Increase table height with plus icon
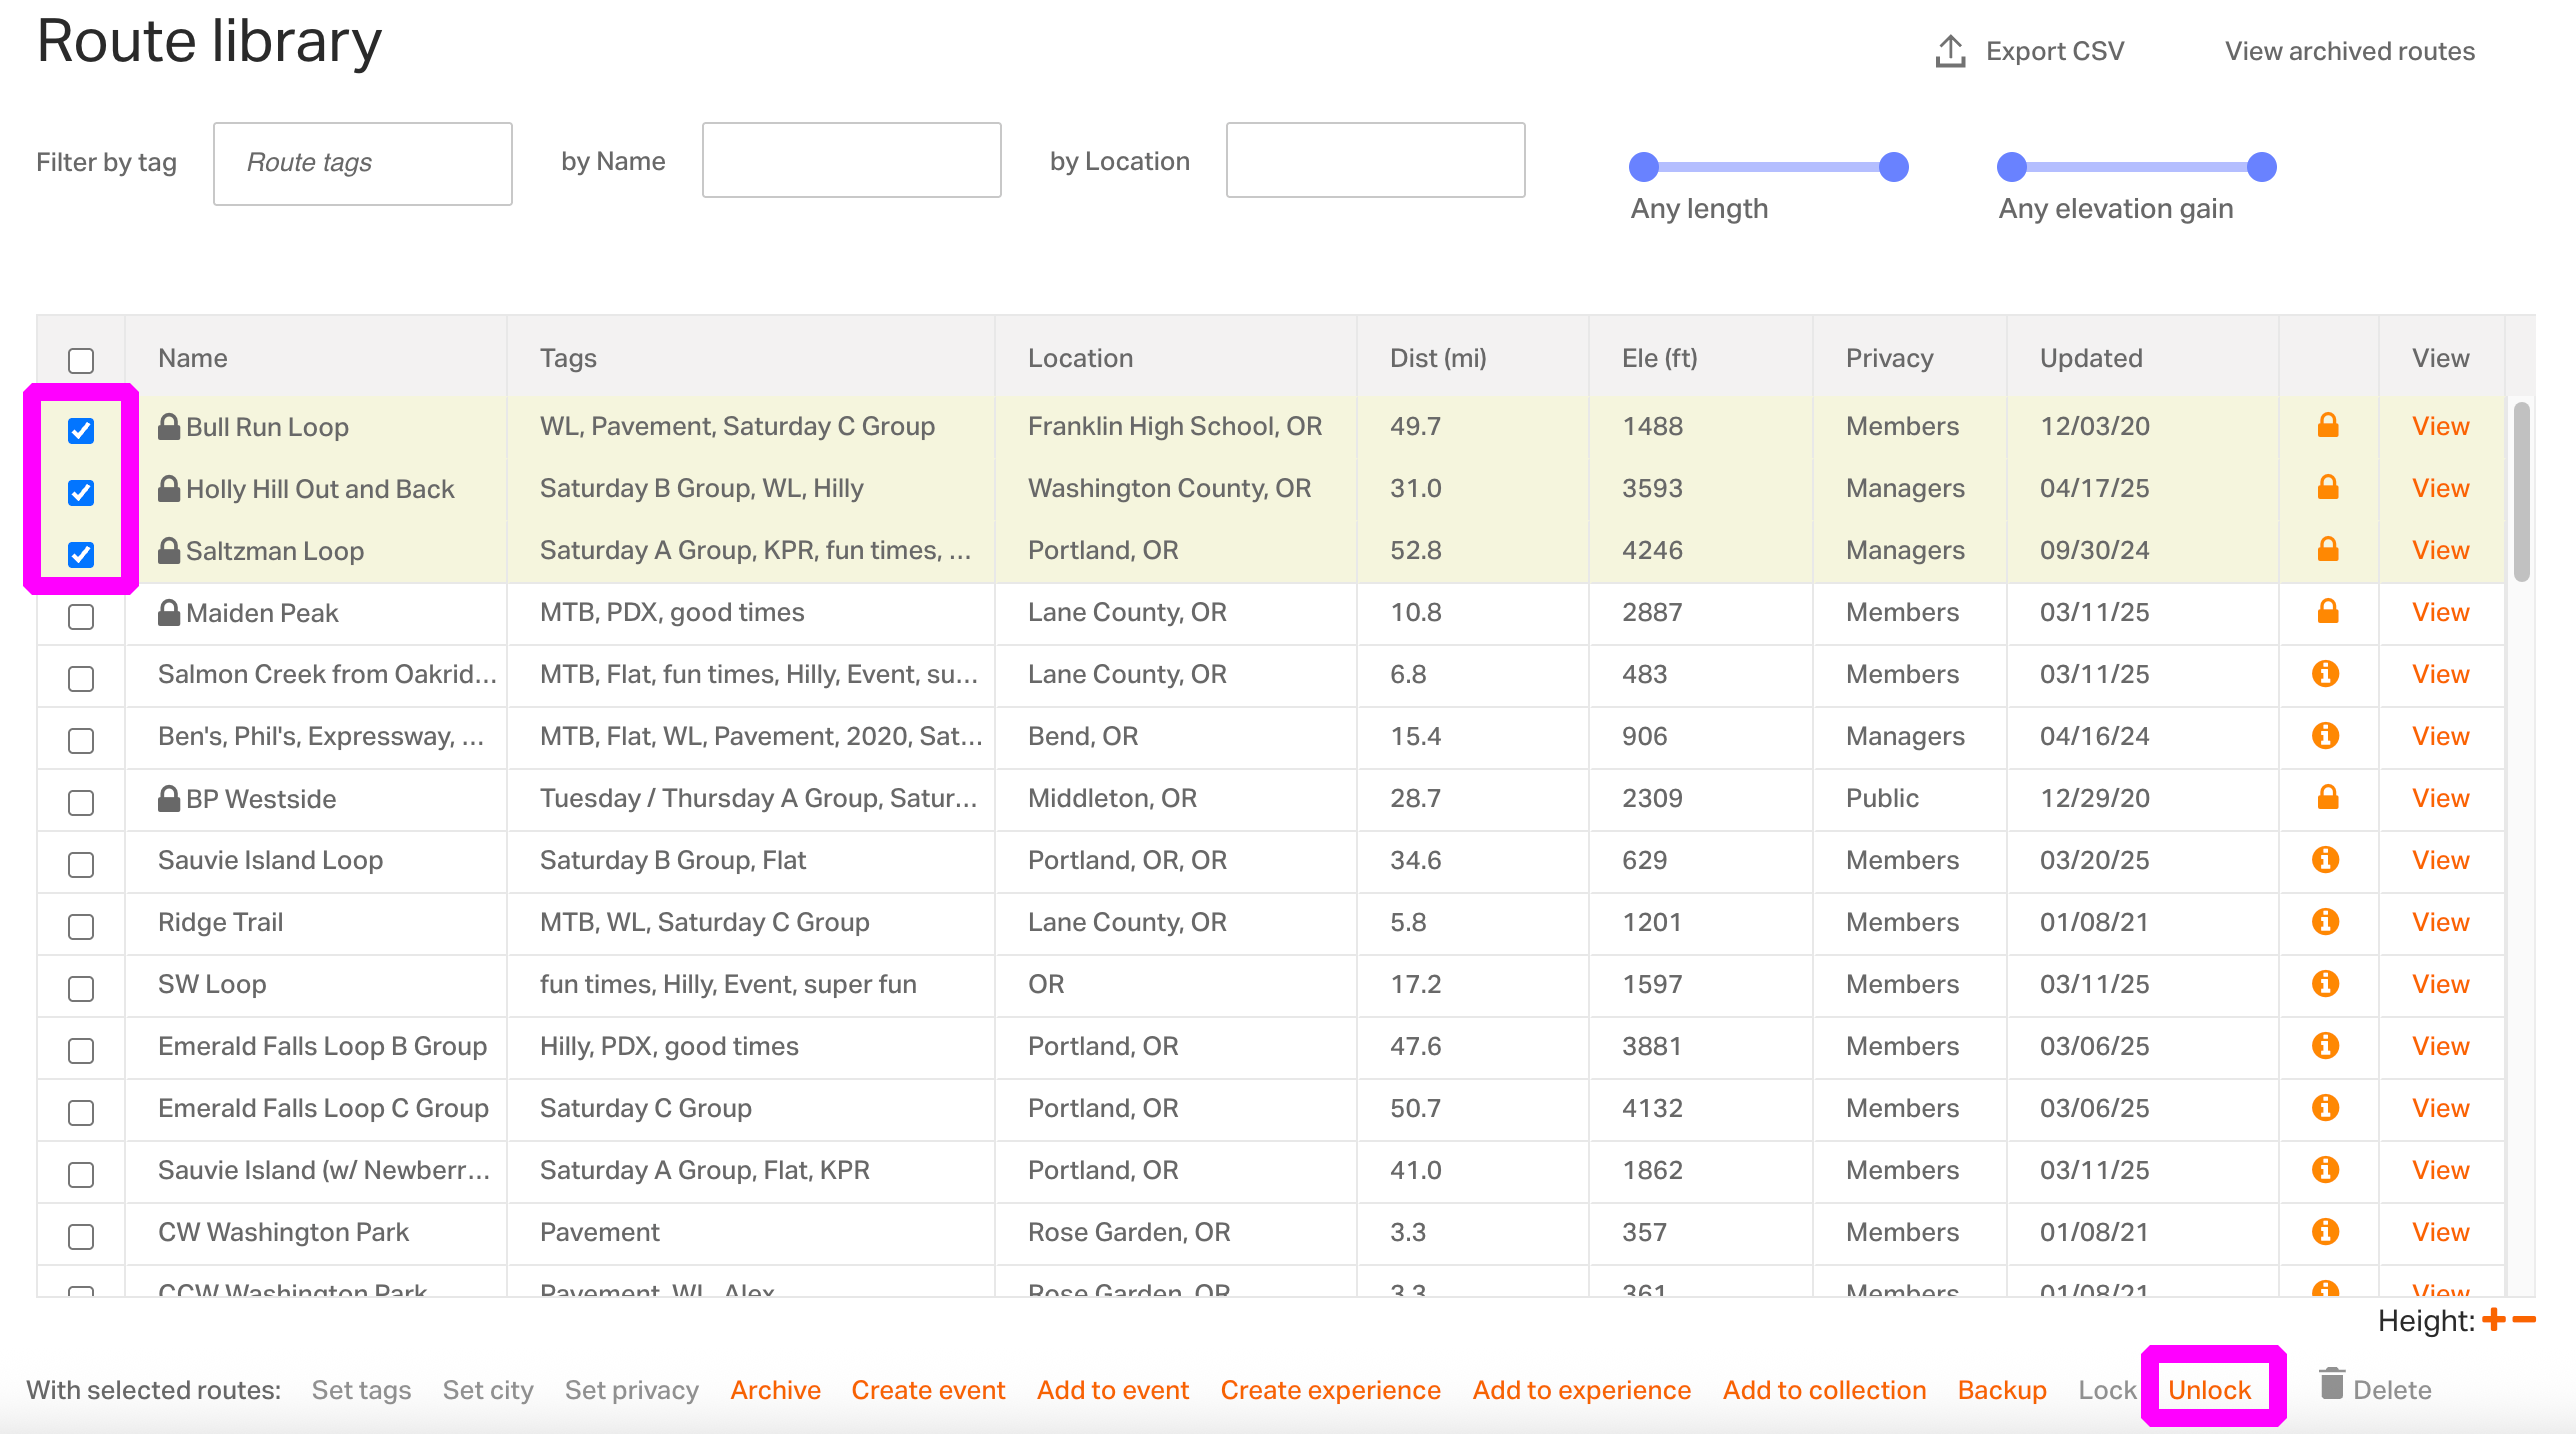 tap(2494, 1320)
